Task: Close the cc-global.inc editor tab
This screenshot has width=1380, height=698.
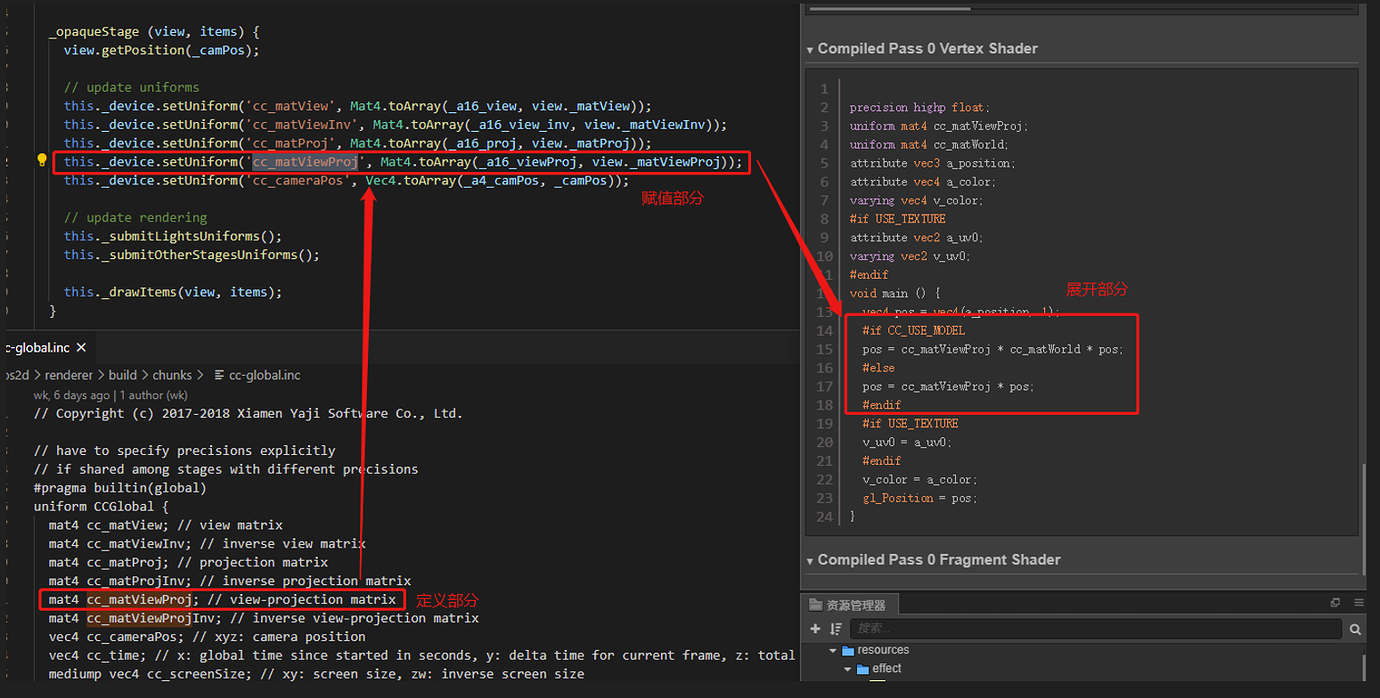Action: point(81,347)
